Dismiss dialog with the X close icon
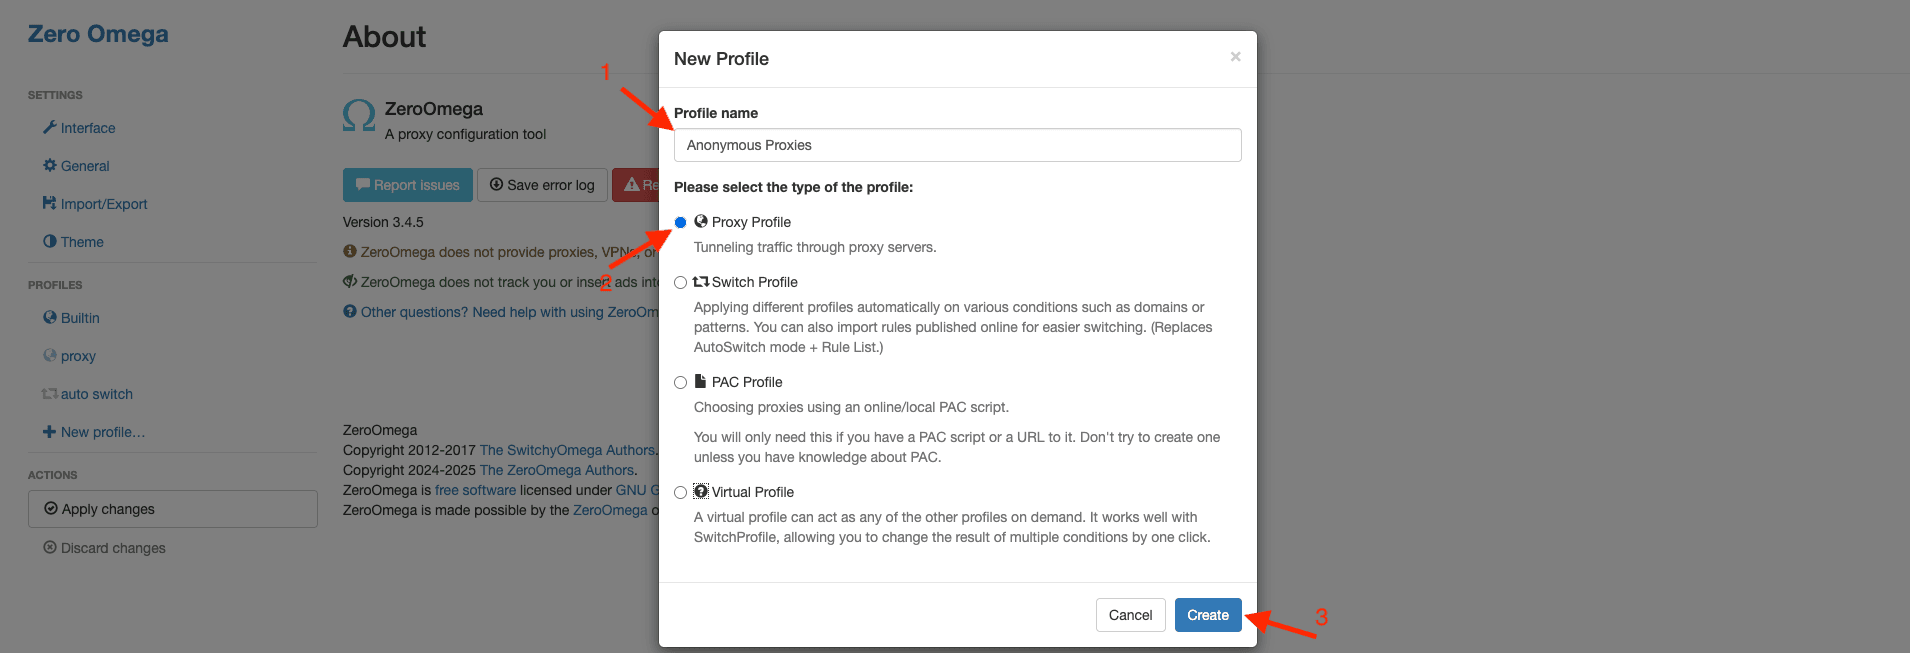The height and width of the screenshot is (653, 1910). [x=1235, y=57]
